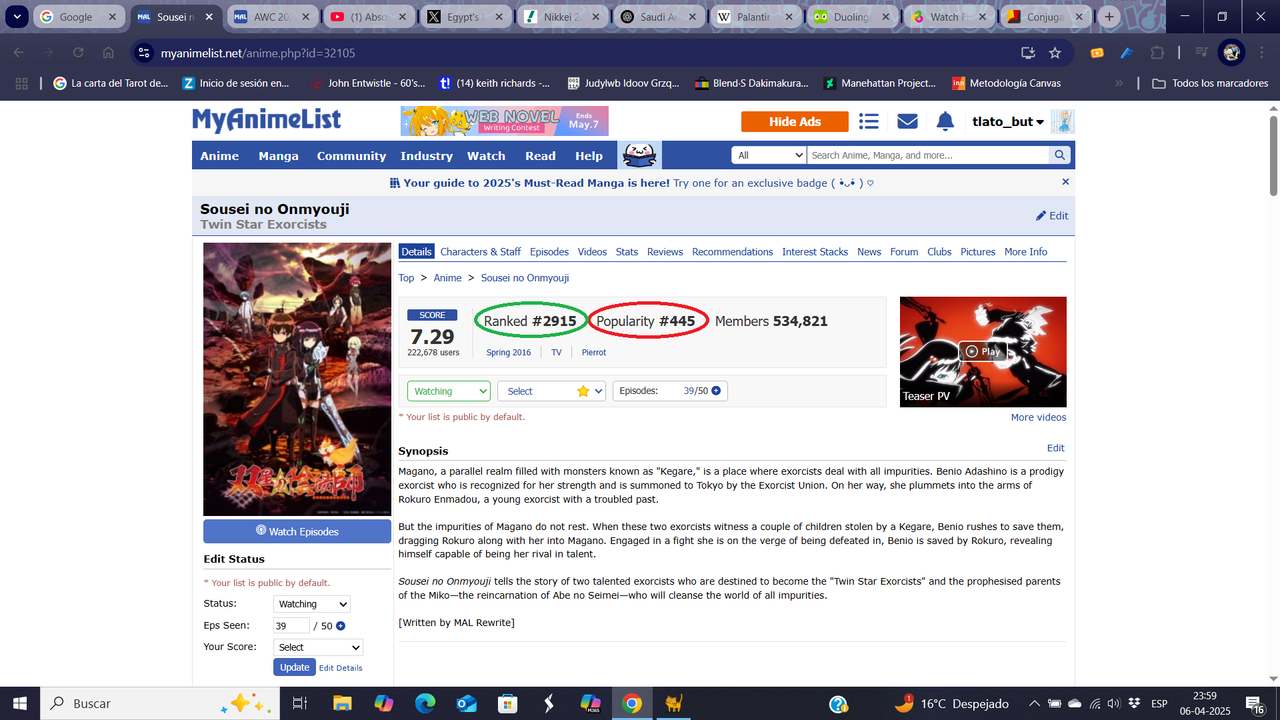Open the notifications bell icon
This screenshot has width=1280, height=720.
point(944,121)
